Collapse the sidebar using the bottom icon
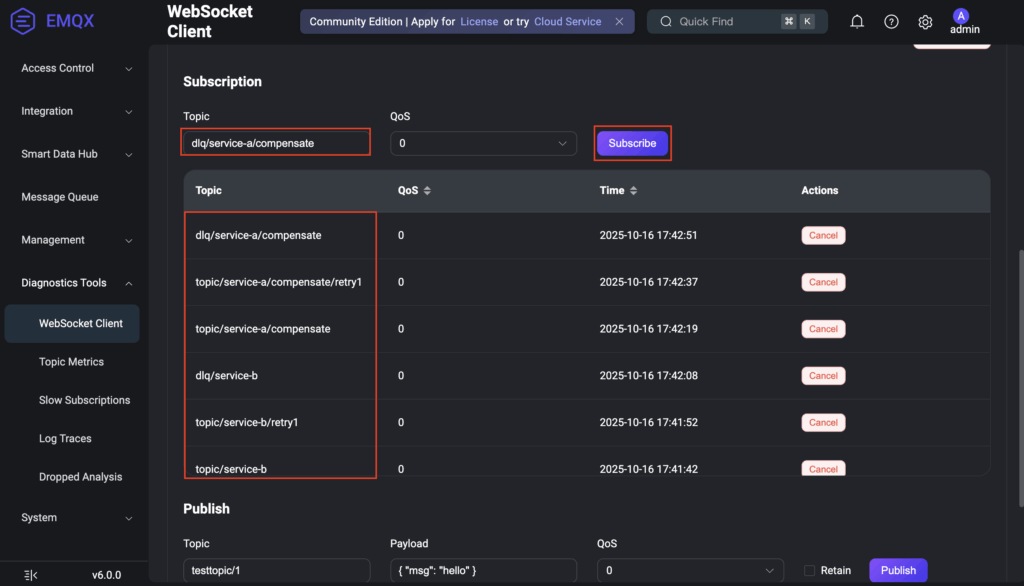The height and width of the screenshot is (586, 1024). (x=30, y=575)
